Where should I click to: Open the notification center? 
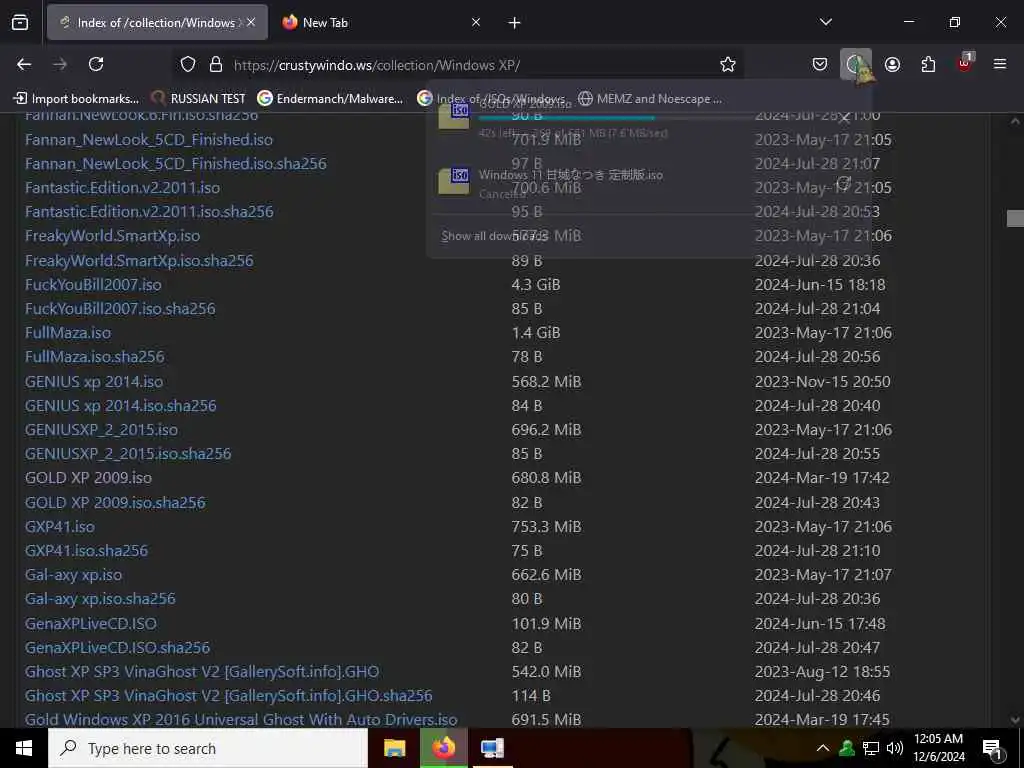(993, 748)
